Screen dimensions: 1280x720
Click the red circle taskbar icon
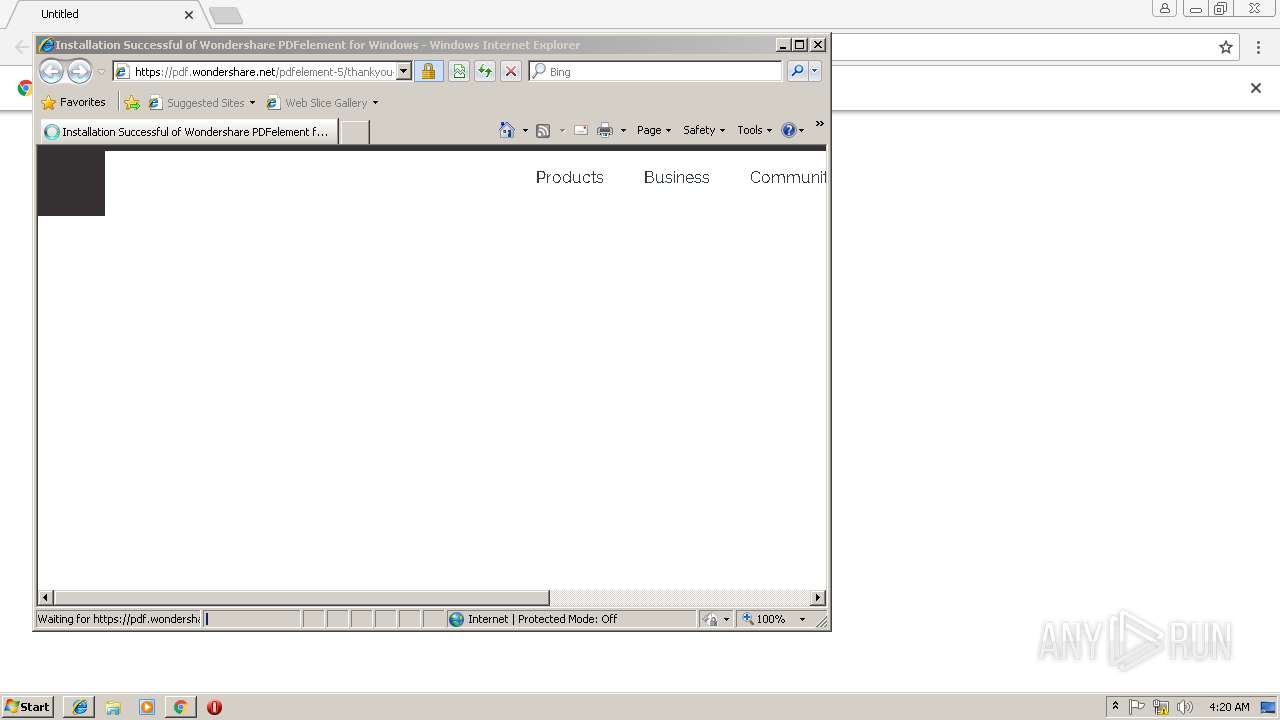[214, 707]
